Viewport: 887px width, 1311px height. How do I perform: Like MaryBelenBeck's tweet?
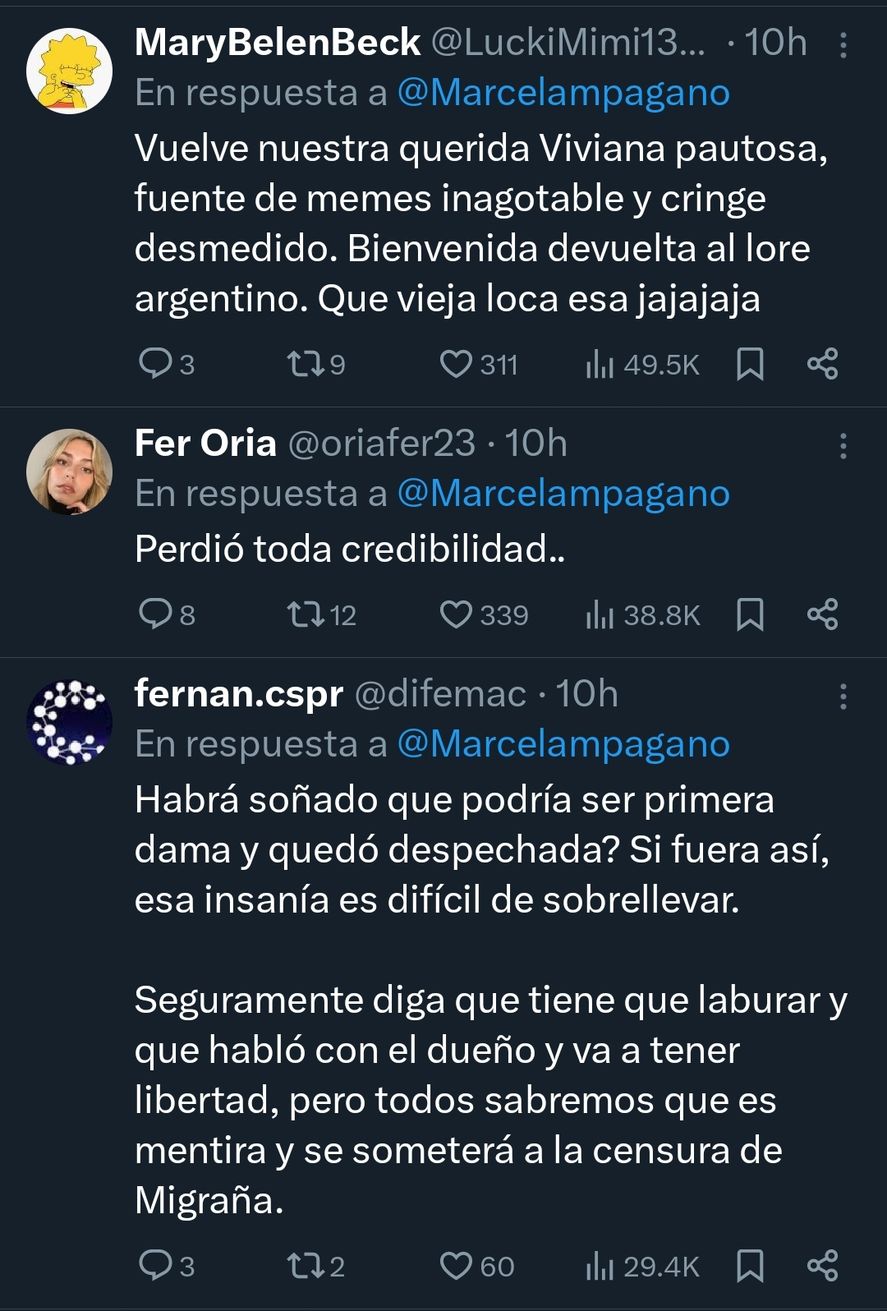pyautogui.click(x=456, y=365)
